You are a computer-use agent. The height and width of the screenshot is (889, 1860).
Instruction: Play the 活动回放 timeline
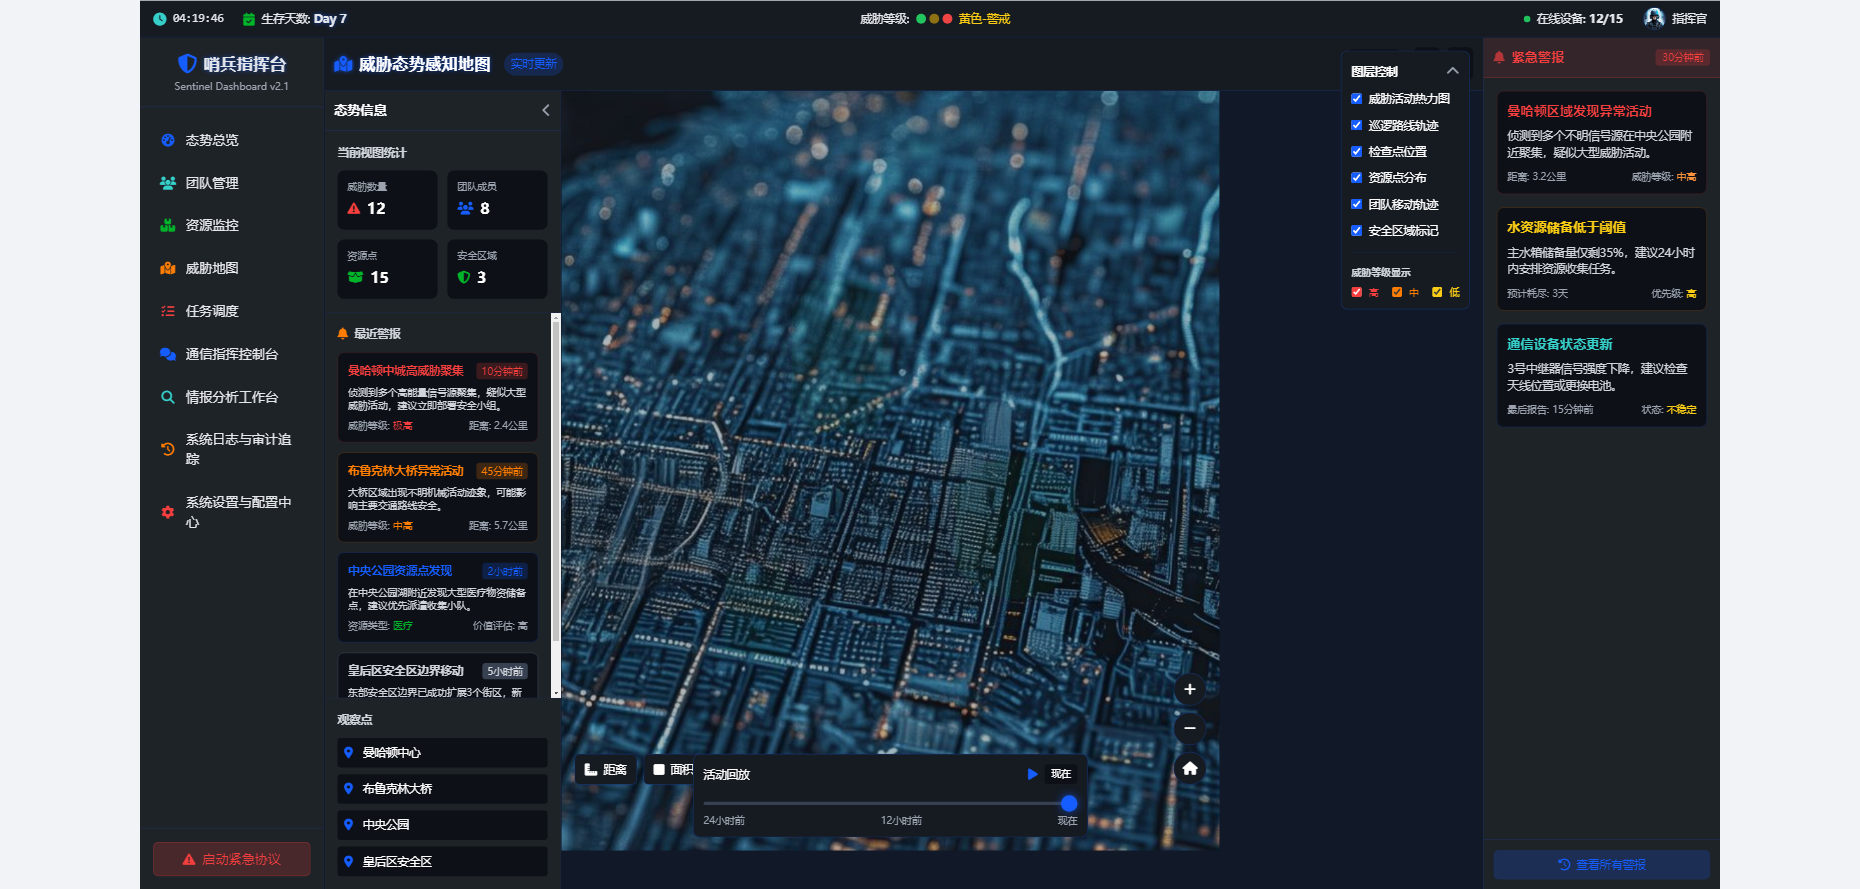(x=1032, y=774)
